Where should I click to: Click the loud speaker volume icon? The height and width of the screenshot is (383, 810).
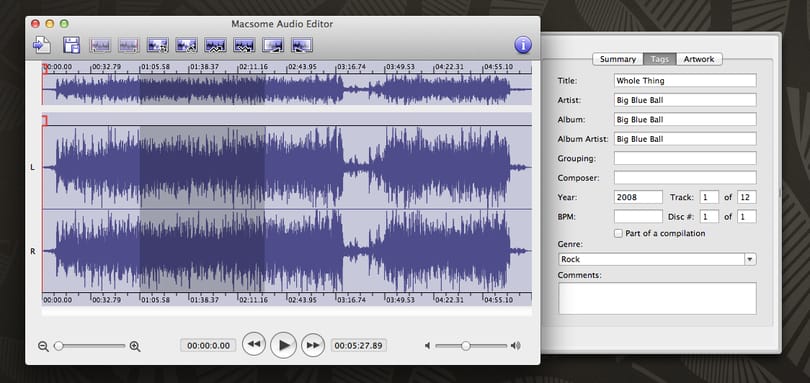pos(516,346)
